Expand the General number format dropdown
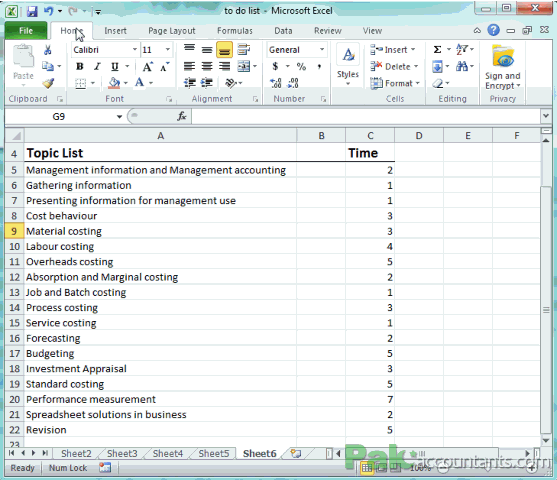Screen dimensions: 557x480 tap(322, 50)
